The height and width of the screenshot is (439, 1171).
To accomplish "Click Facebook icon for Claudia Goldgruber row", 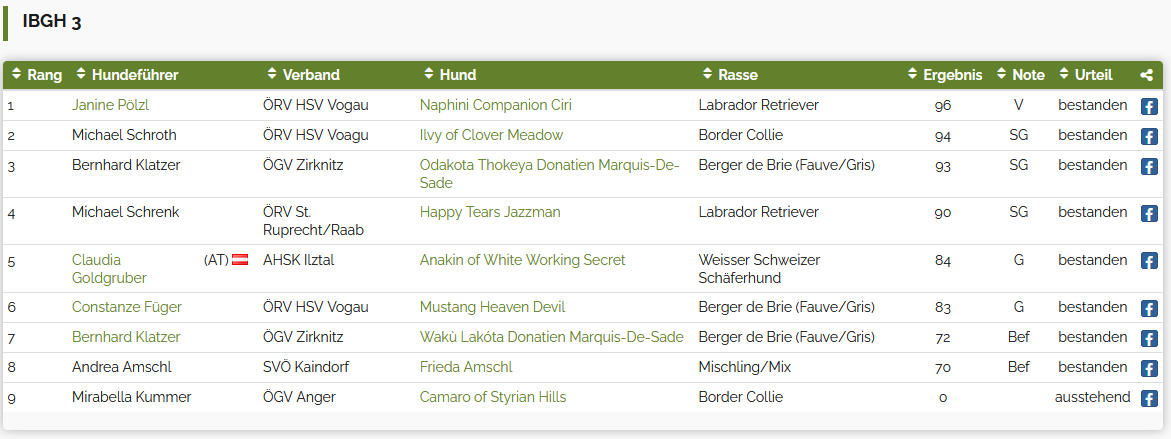I will (x=1149, y=261).
